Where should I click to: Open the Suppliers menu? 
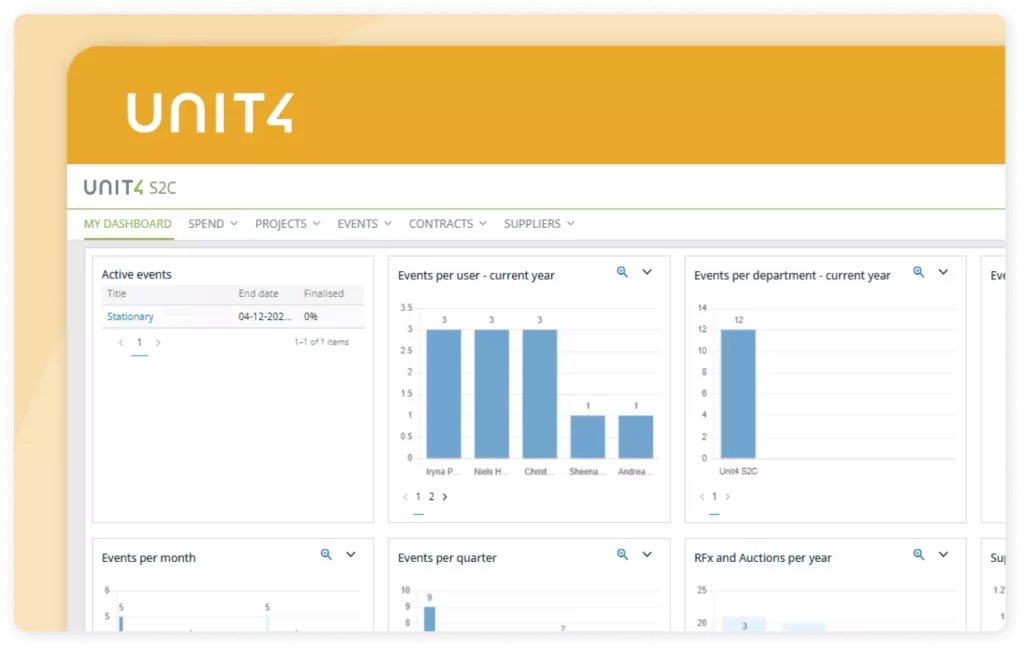[x=539, y=223]
